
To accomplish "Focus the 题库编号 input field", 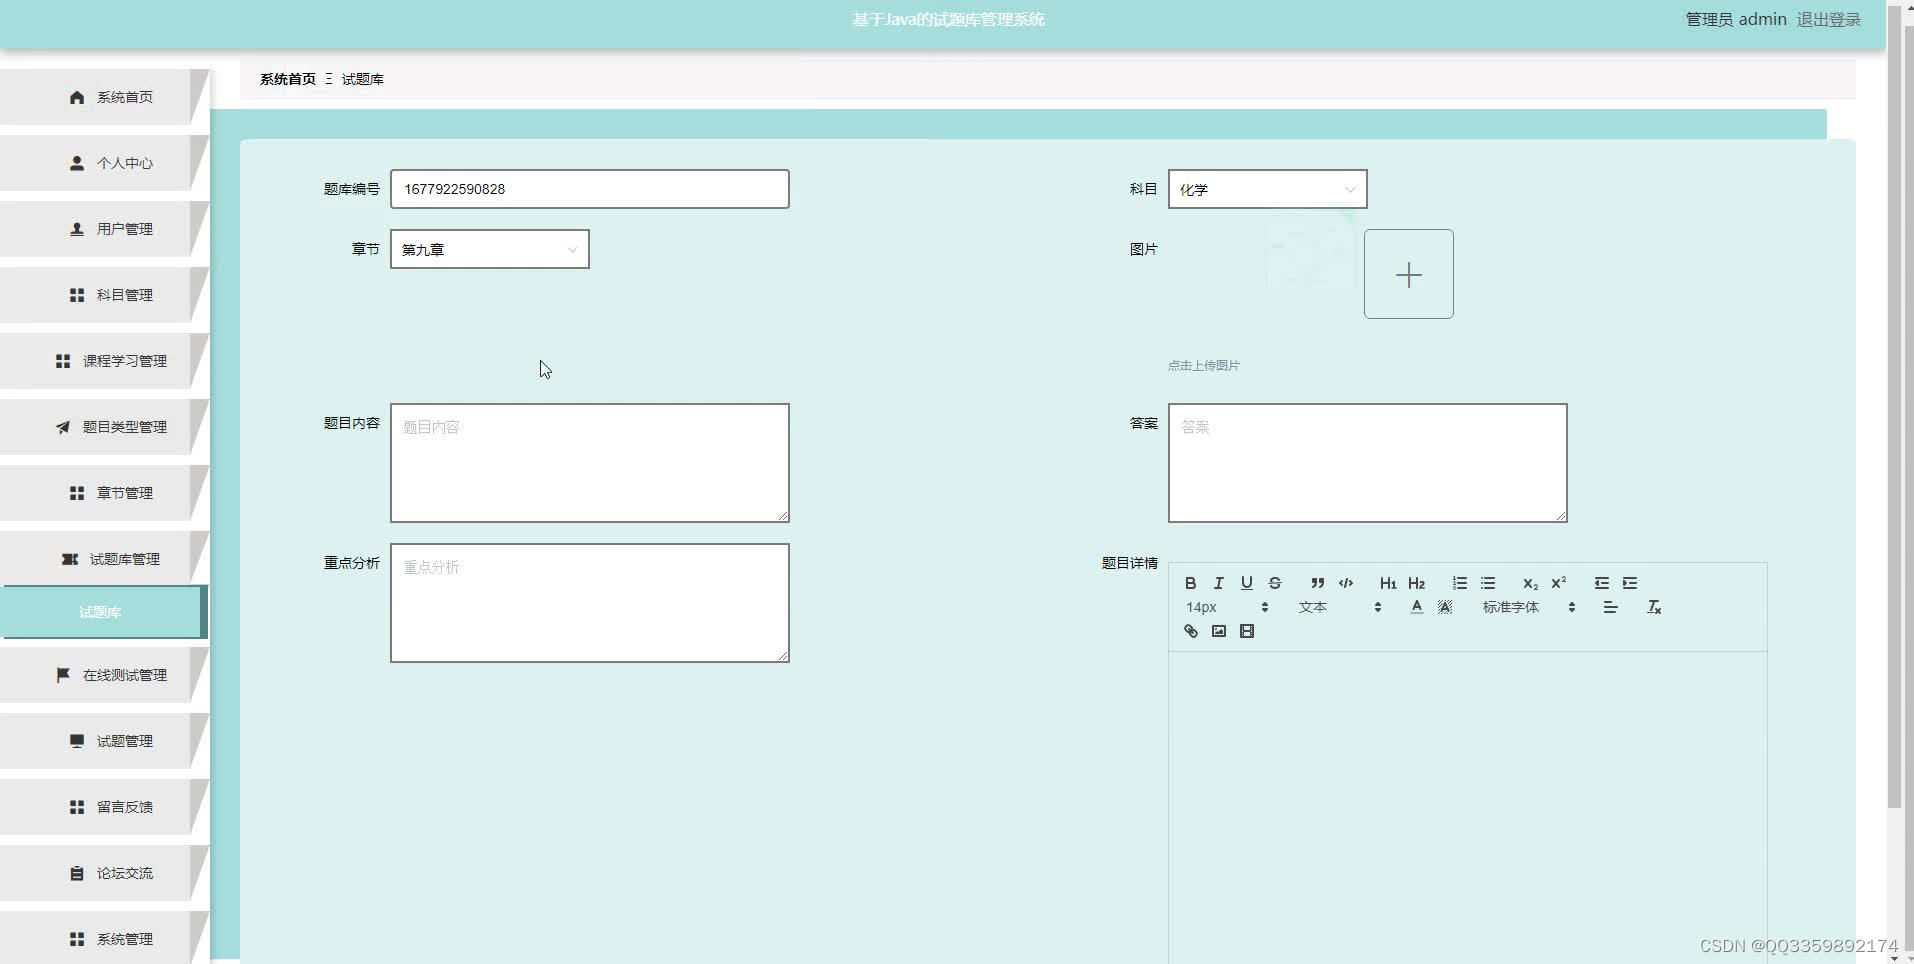I will tap(589, 189).
